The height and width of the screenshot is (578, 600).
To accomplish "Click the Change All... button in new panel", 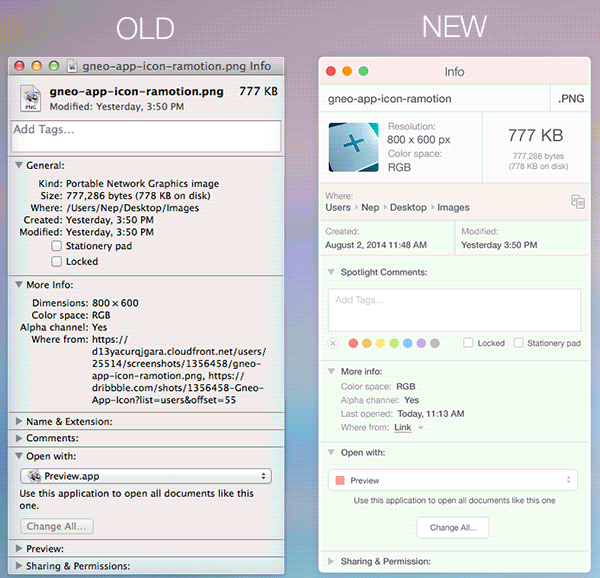I will [452, 527].
